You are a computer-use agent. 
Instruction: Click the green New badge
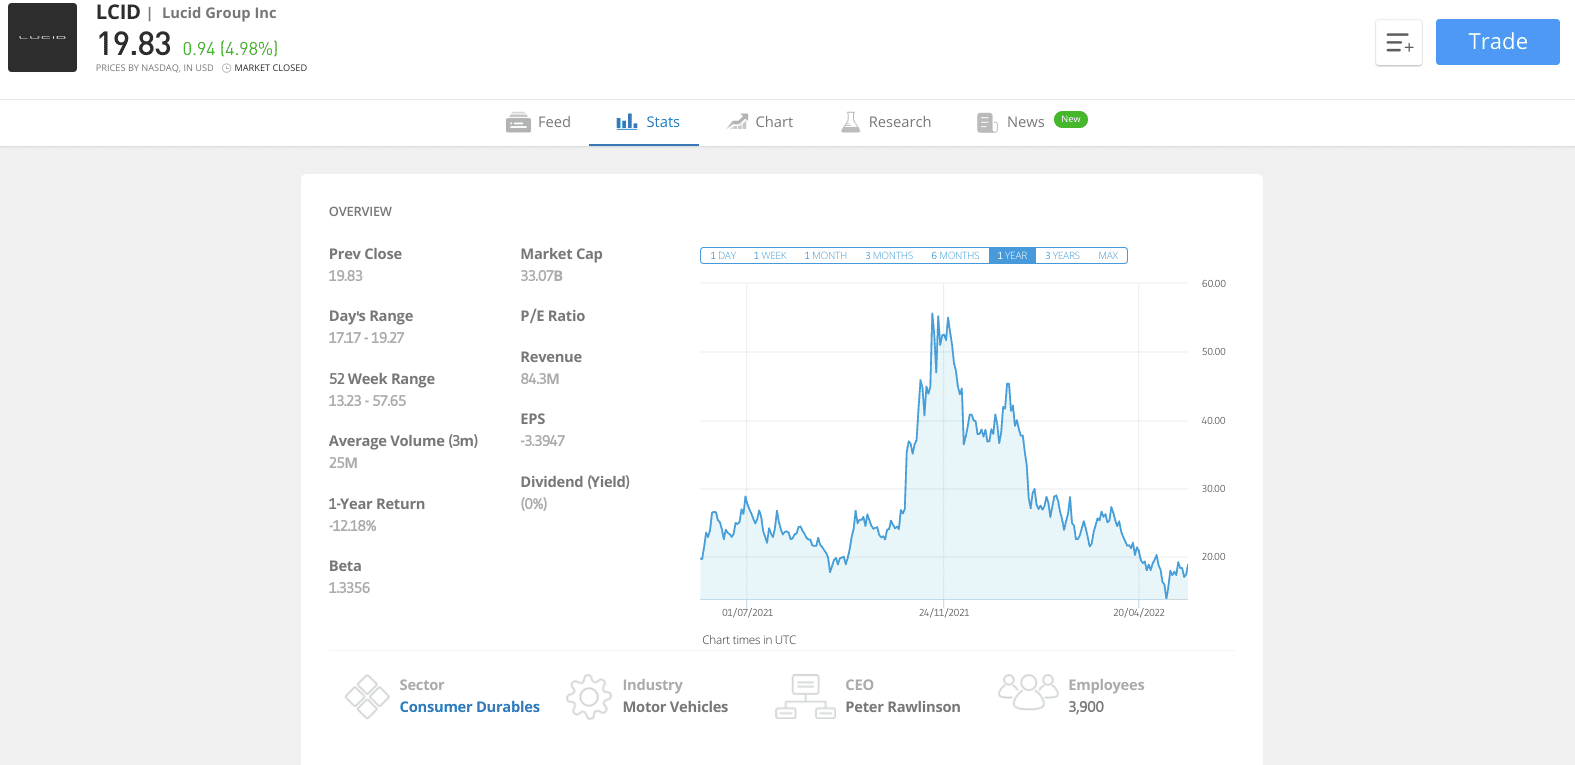1071,119
